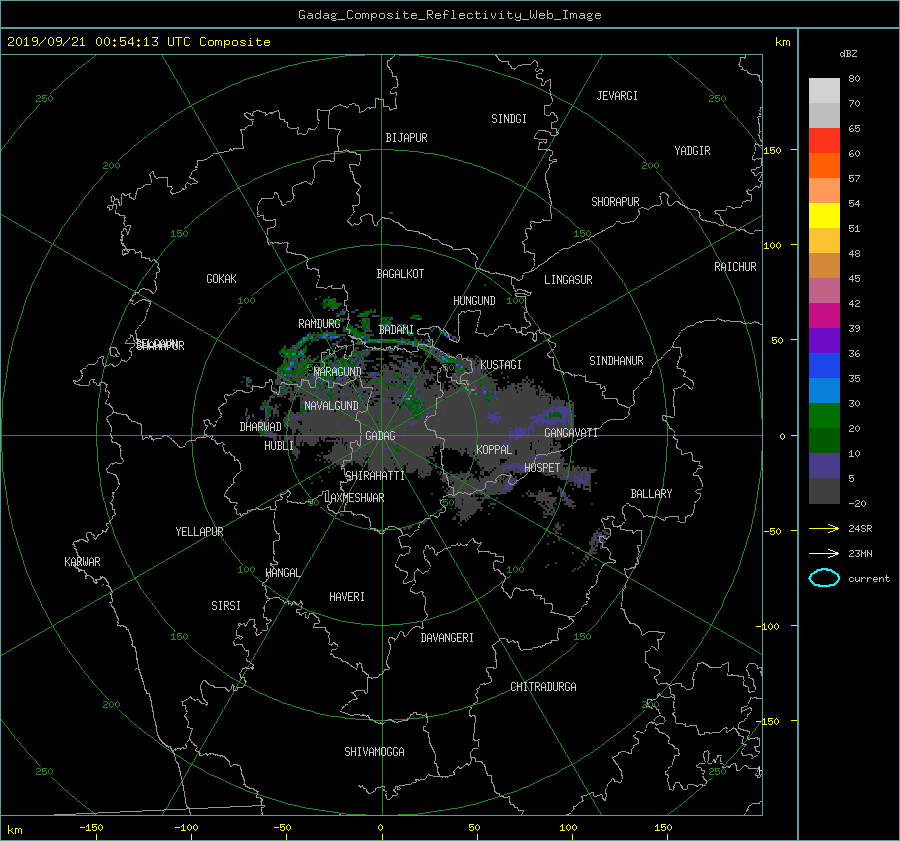
Task: Click the 'KUSTAGI' city label
Action: [501, 365]
